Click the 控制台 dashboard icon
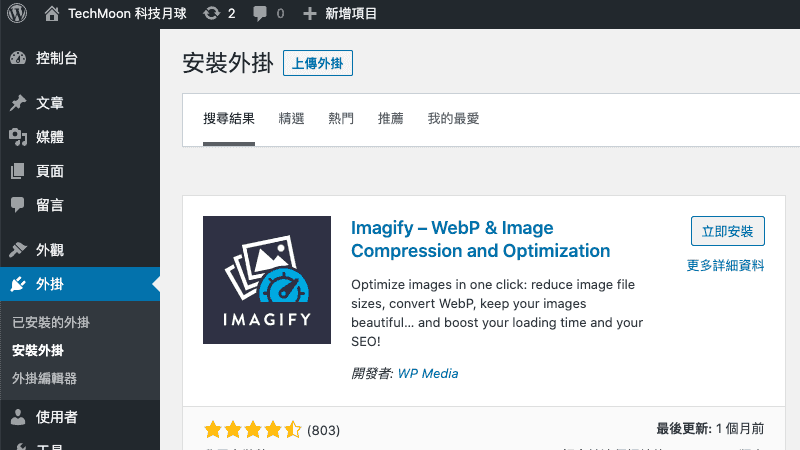Image resolution: width=800 pixels, height=450 pixels. (x=18, y=58)
